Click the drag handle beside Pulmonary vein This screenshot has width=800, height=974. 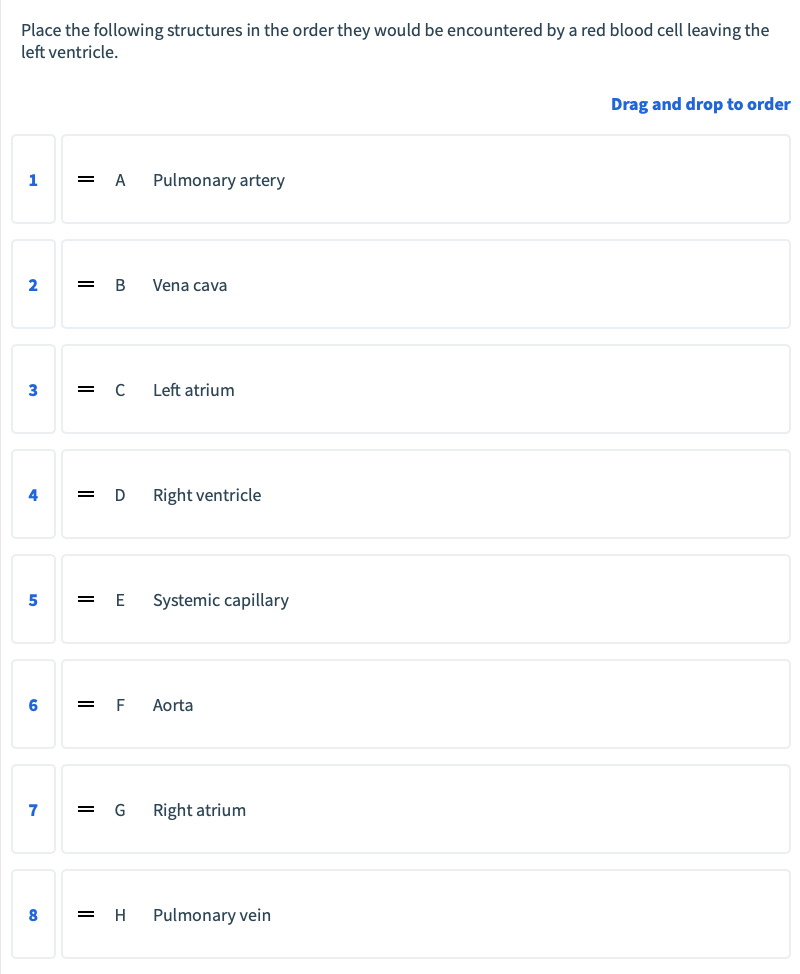pyautogui.click(x=86, y=914)
